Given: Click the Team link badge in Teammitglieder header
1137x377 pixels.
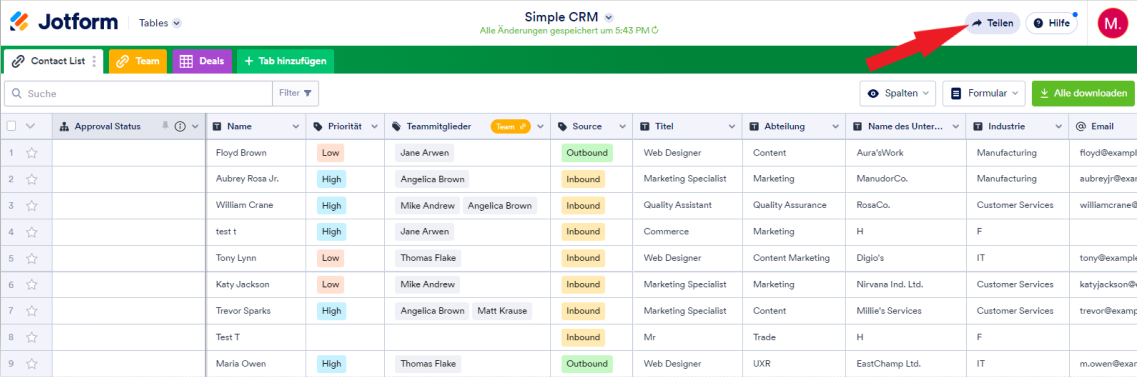Looking at the screenshot, I should [510, 126].
